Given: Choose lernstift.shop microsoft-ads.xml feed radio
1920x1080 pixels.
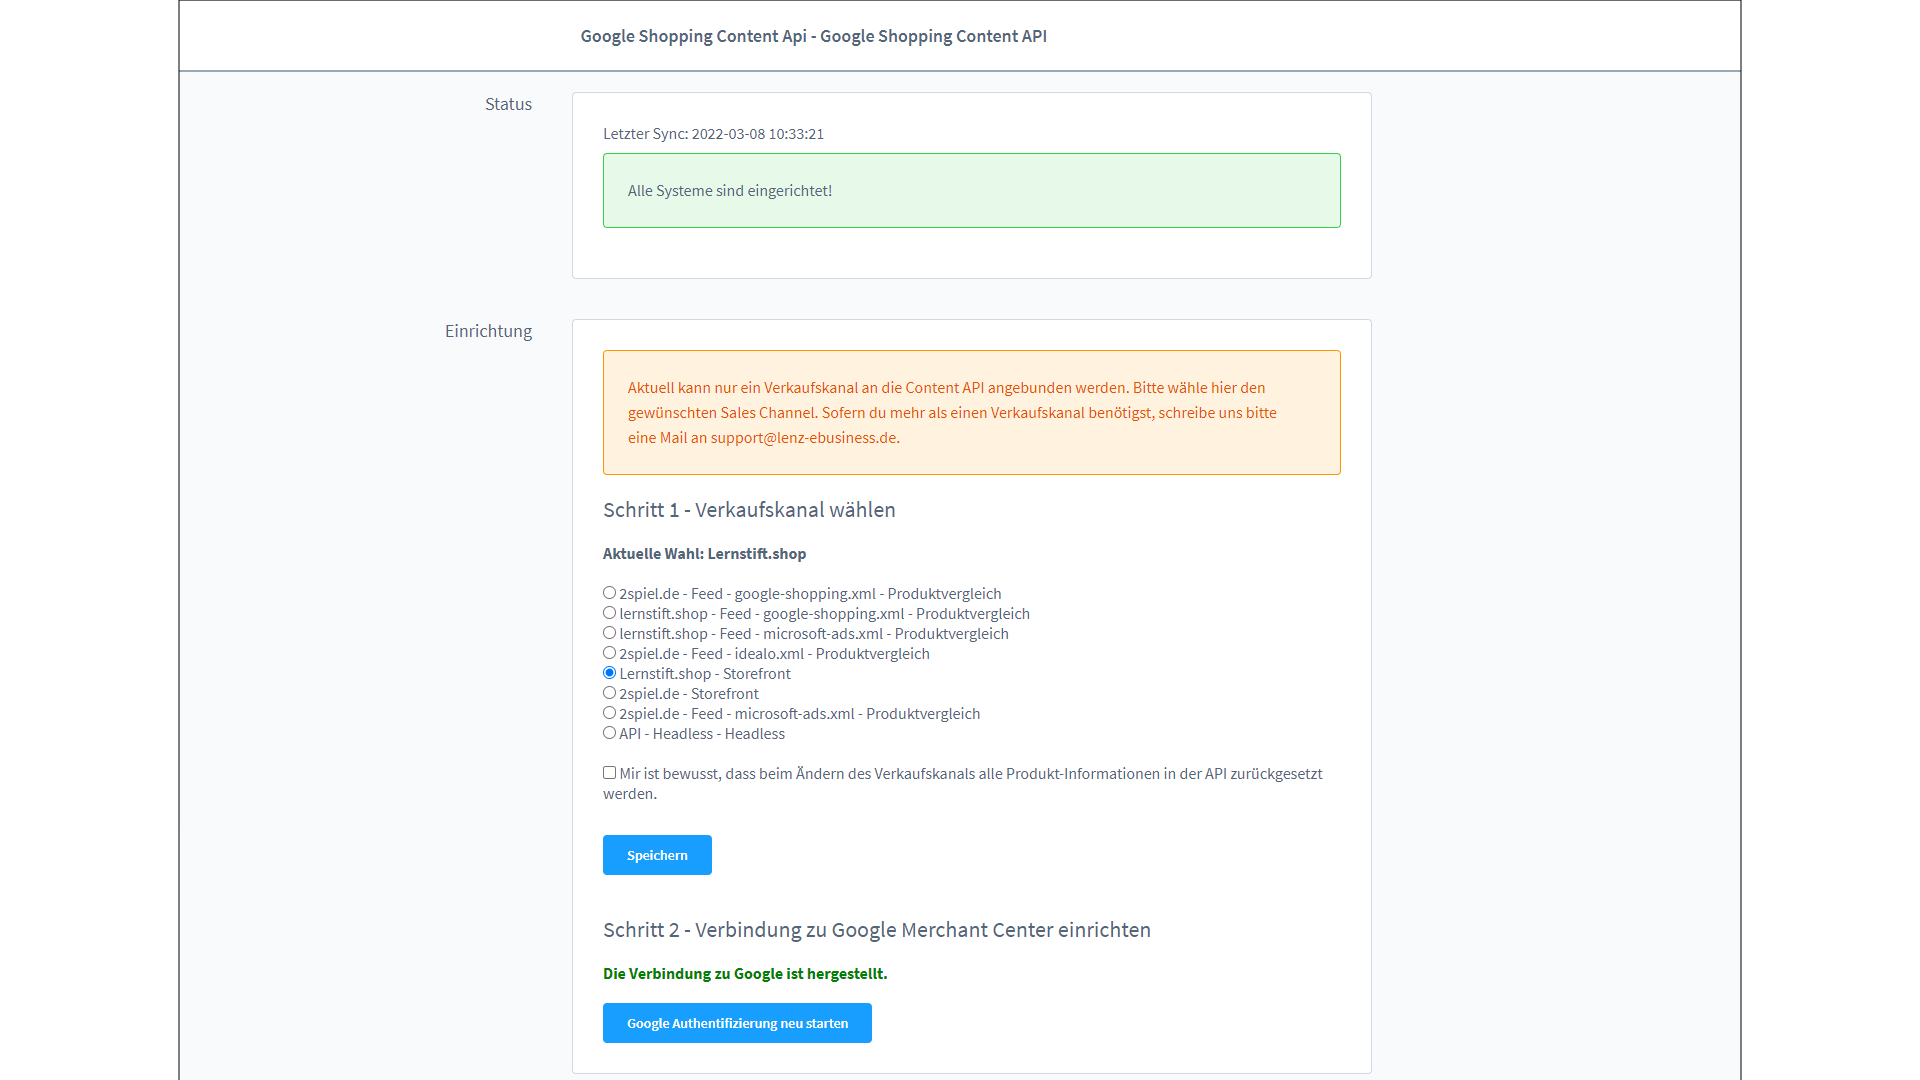Looking at the screenshot, I should click(x=609, y=633).
